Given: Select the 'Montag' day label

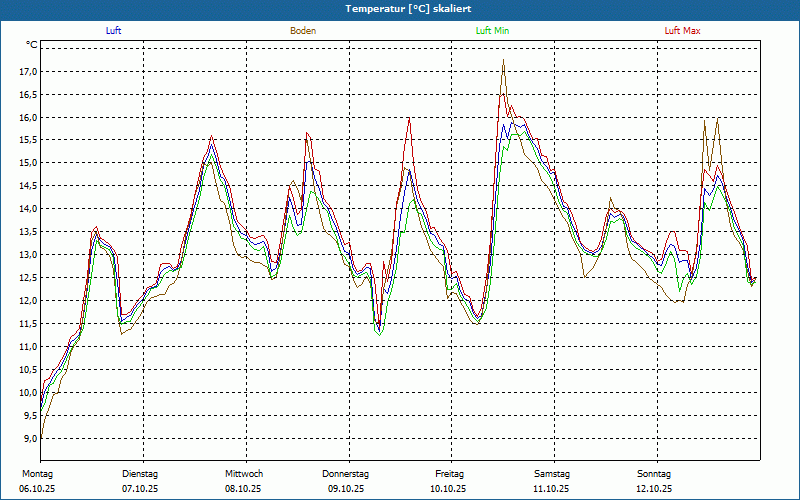Looking at the screenshot, I should pos(36,474).
